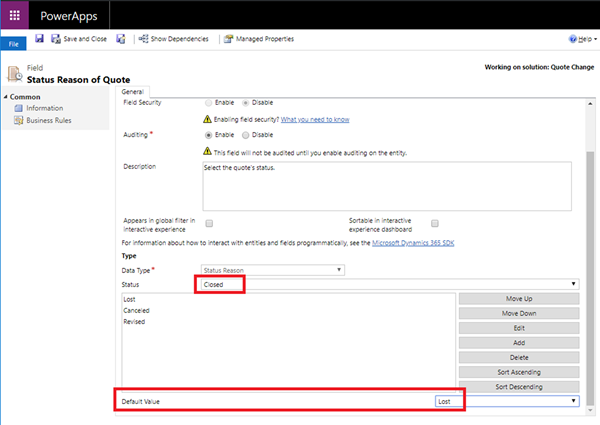Check Appears in global filter checkbox

click(x=209, y=223)
